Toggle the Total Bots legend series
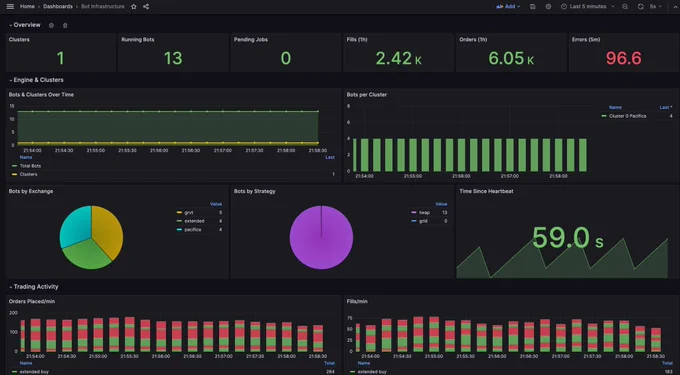This screenshot has height=375, width=680. pos(30,166)
